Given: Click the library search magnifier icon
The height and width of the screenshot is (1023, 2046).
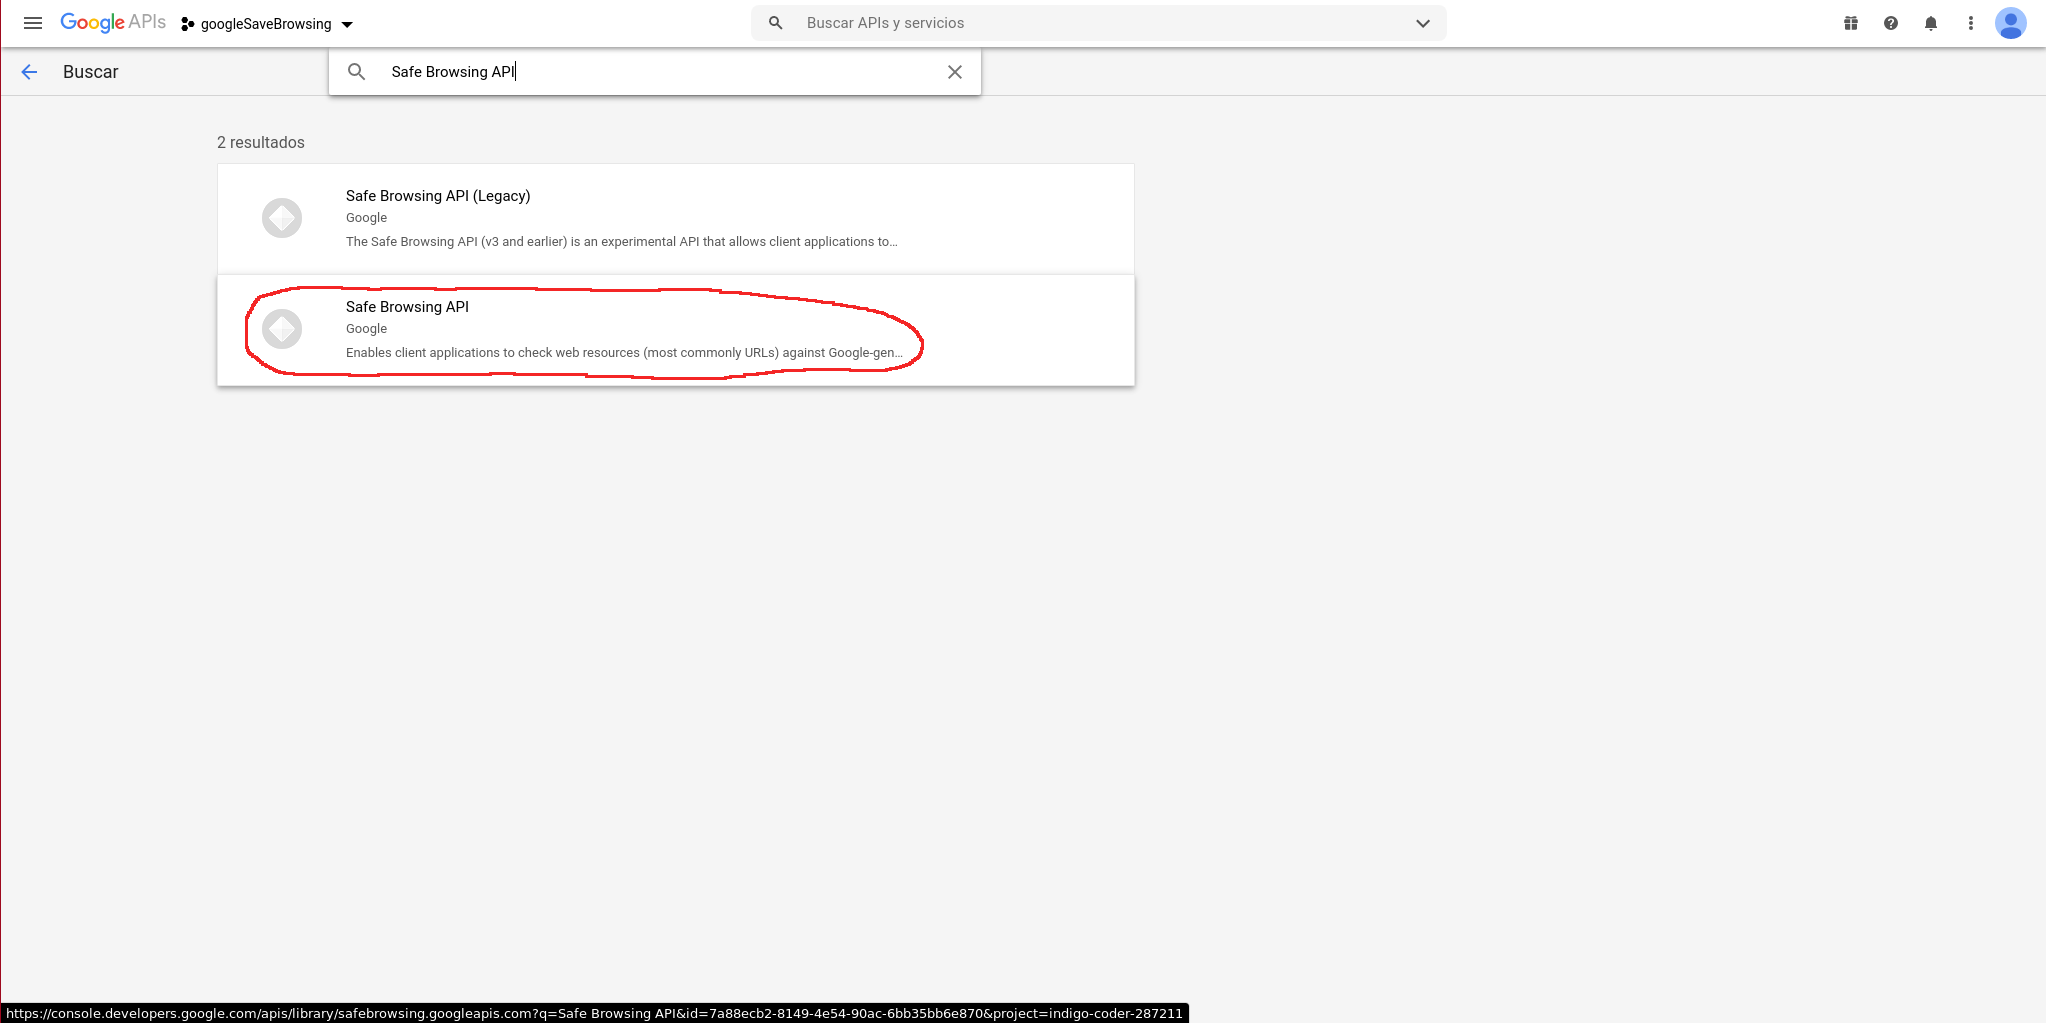Looking at the screenshot, I should pyautogui.click(x=356, y=72).
